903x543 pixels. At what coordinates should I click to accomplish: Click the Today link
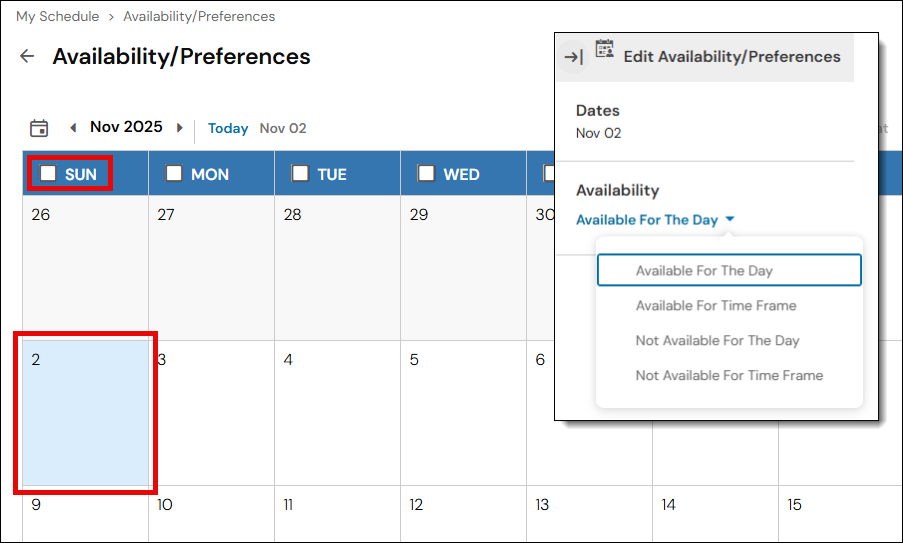[228, 128]
